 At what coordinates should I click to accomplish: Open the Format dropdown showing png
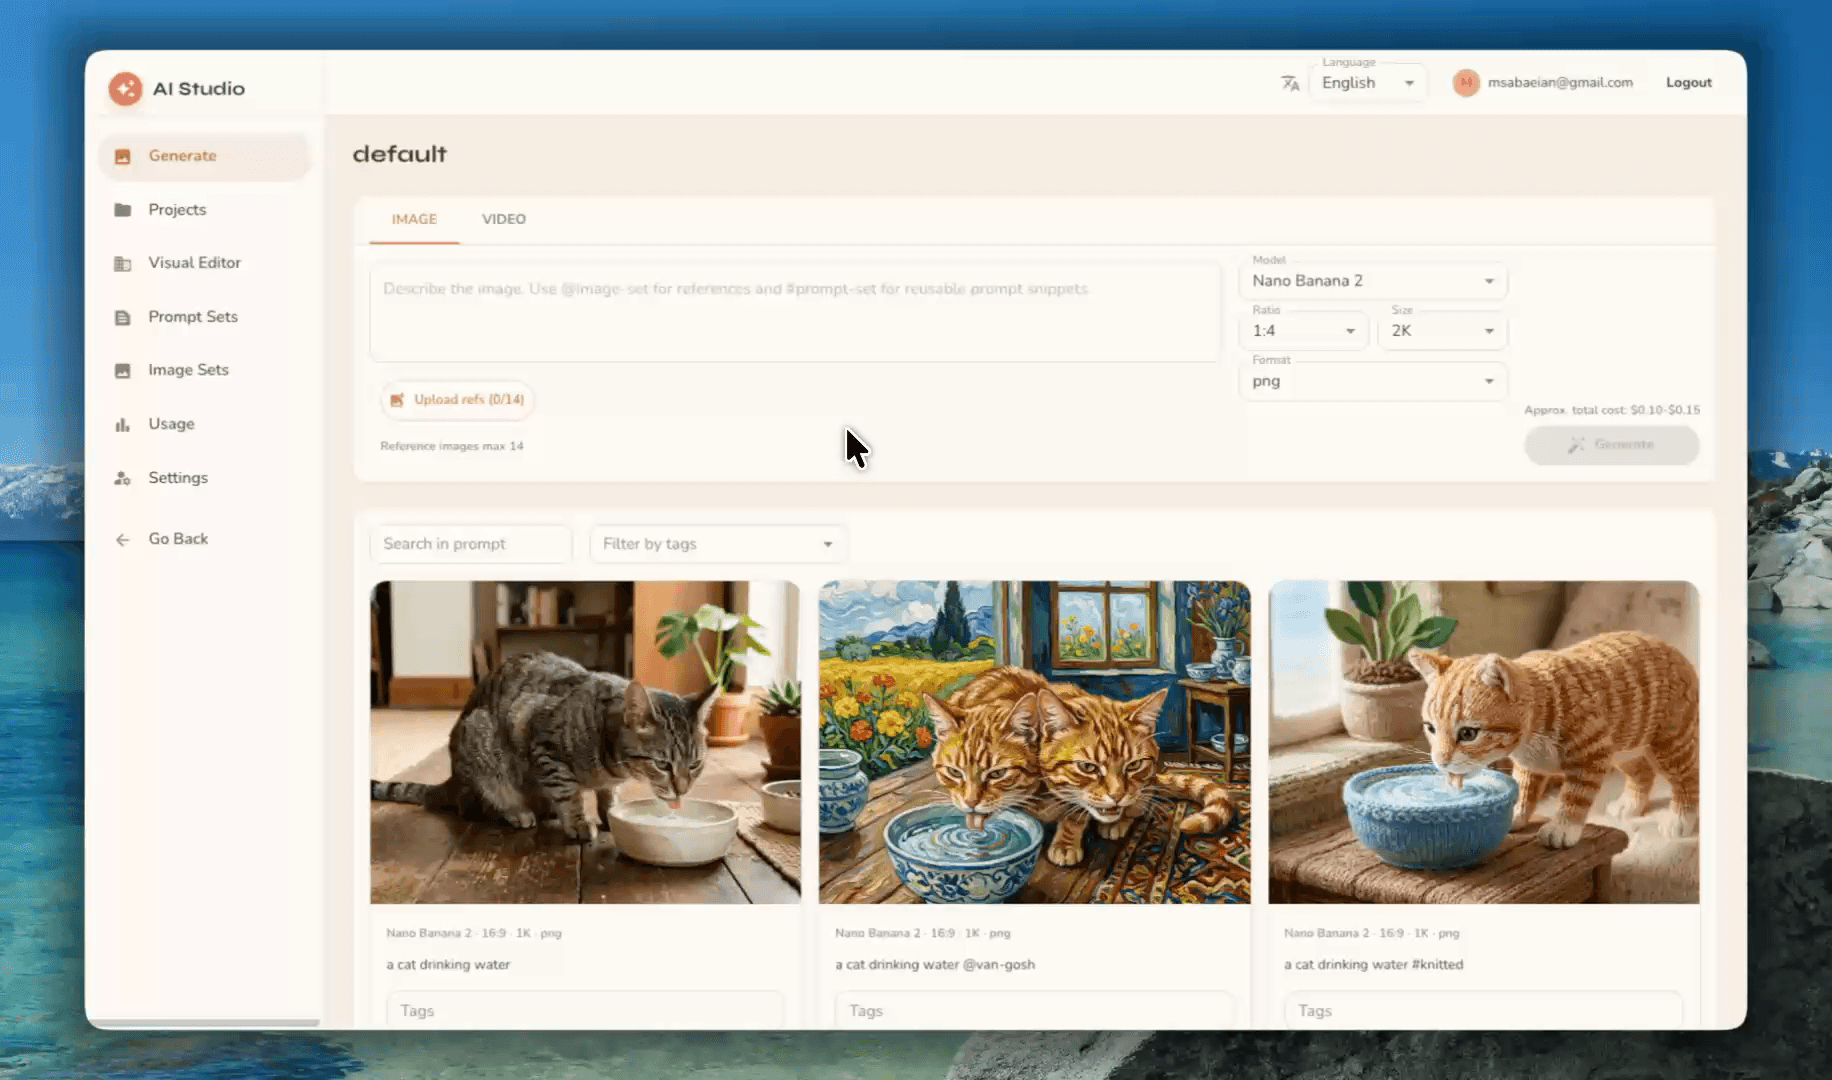1373,381
